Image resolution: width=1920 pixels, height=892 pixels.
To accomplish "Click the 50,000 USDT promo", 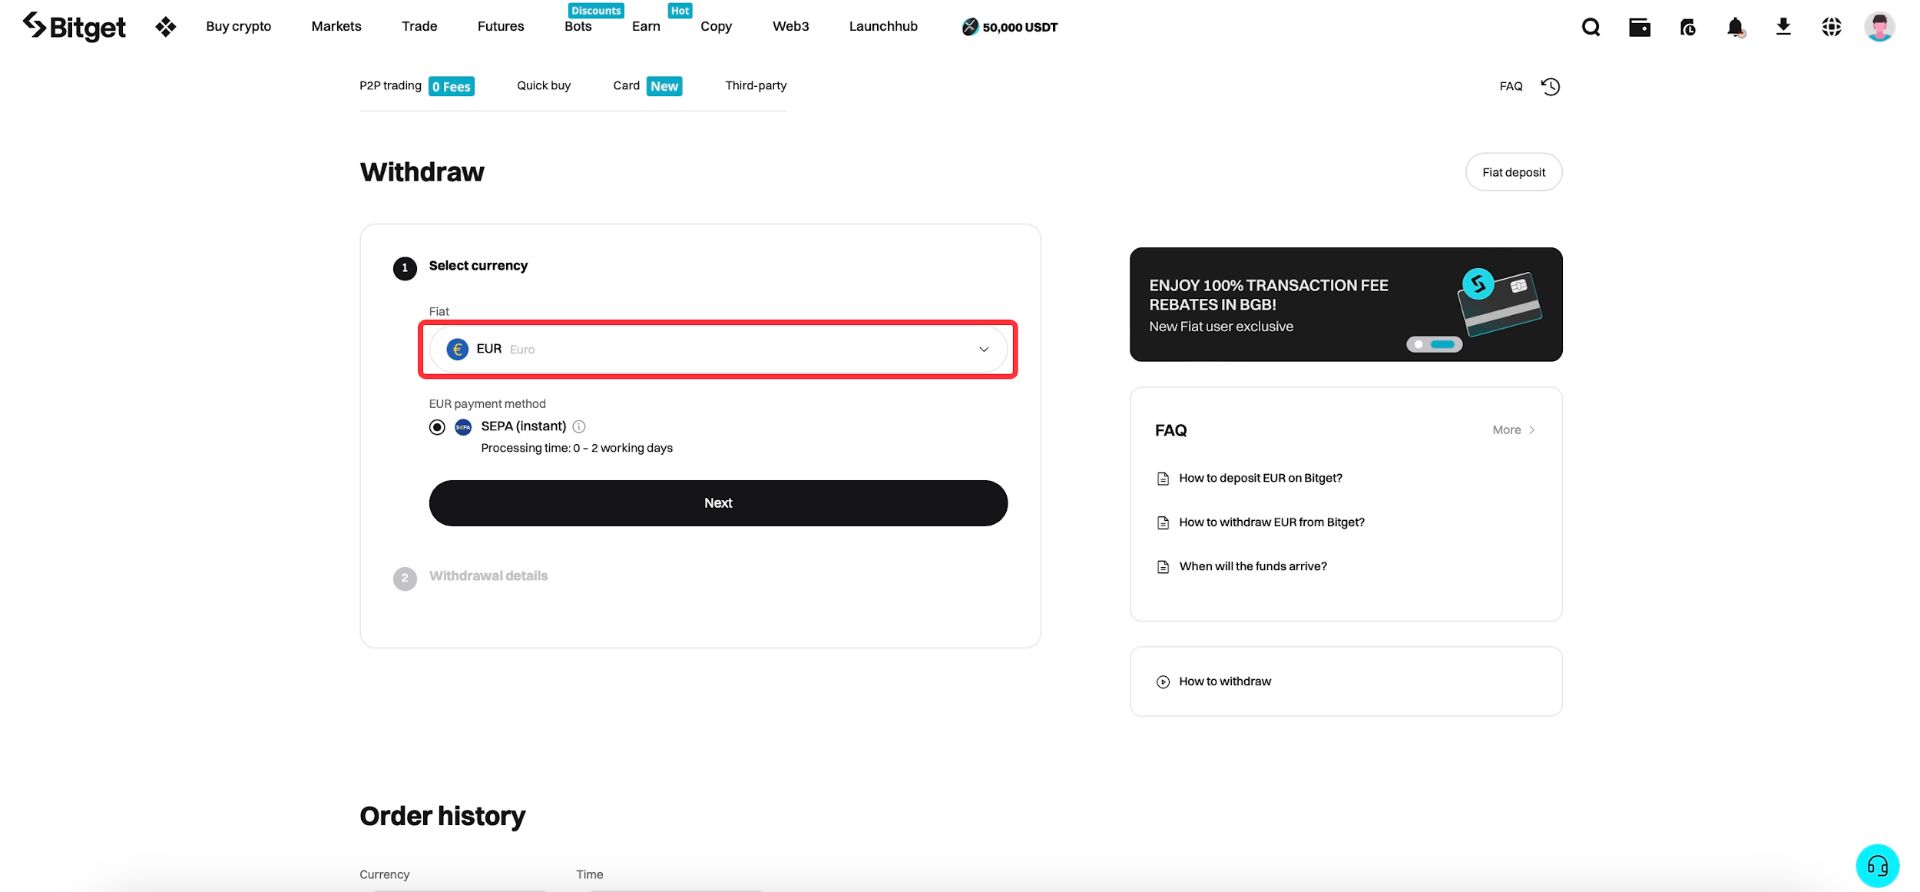I will (1010, 27).
